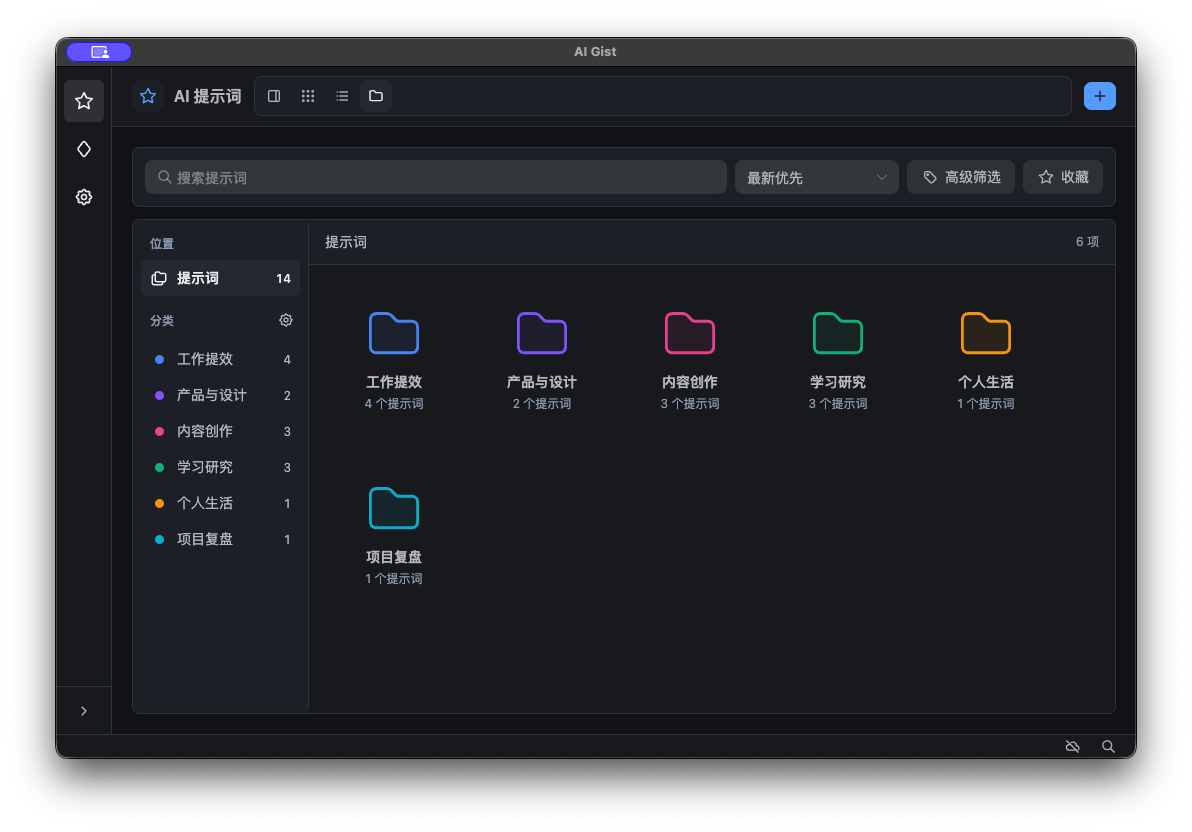This screenshot has height=832, width=1192.
Task: Click the AI 提示词 page title
Action: pyautogui.click(x=208, y=97)
